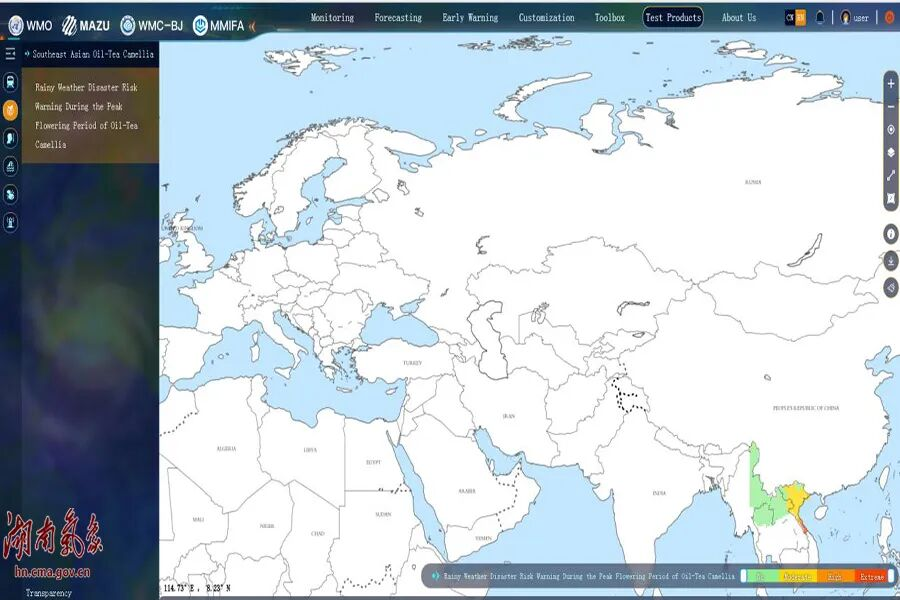Click the Extreme risk legend swatch
The height and width of the screenshot is (600, 900).
click(871, 576)
